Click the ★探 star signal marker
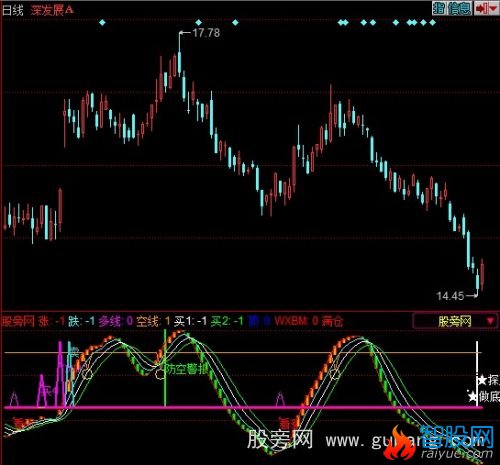Viewport: 500px width, 465px height. point(488,380)
